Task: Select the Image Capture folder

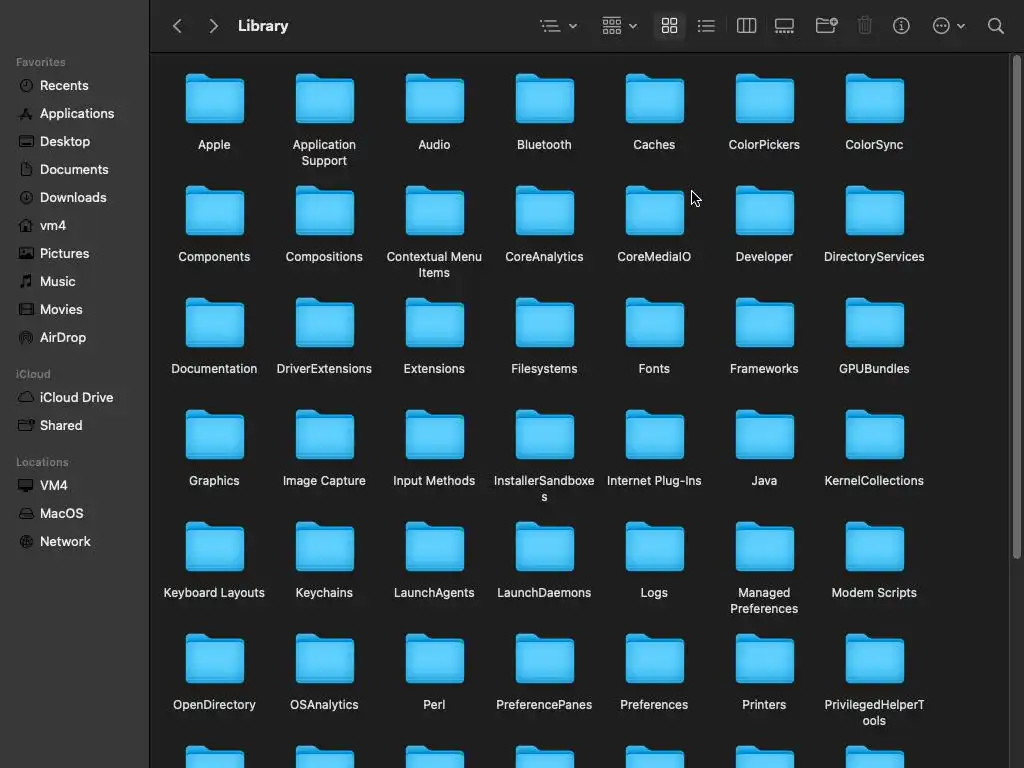Action: [324, 436]
